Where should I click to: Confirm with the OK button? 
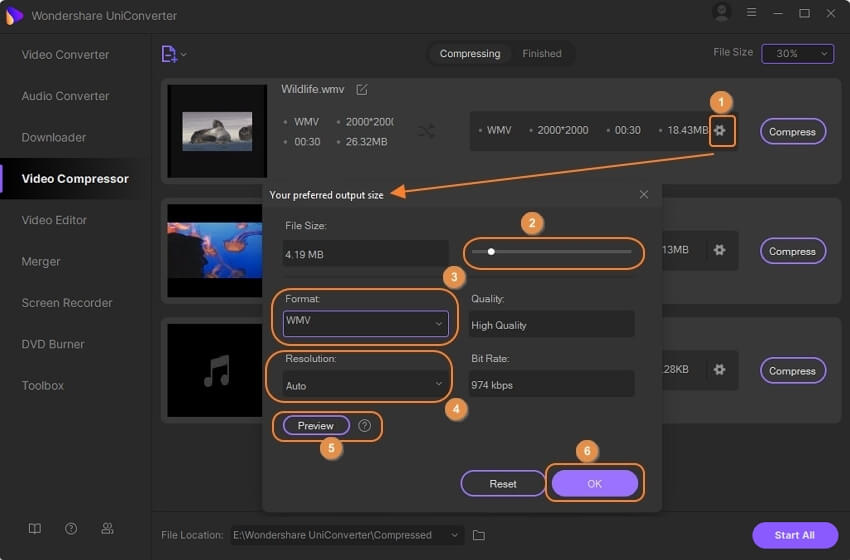(x=594, y=484)
